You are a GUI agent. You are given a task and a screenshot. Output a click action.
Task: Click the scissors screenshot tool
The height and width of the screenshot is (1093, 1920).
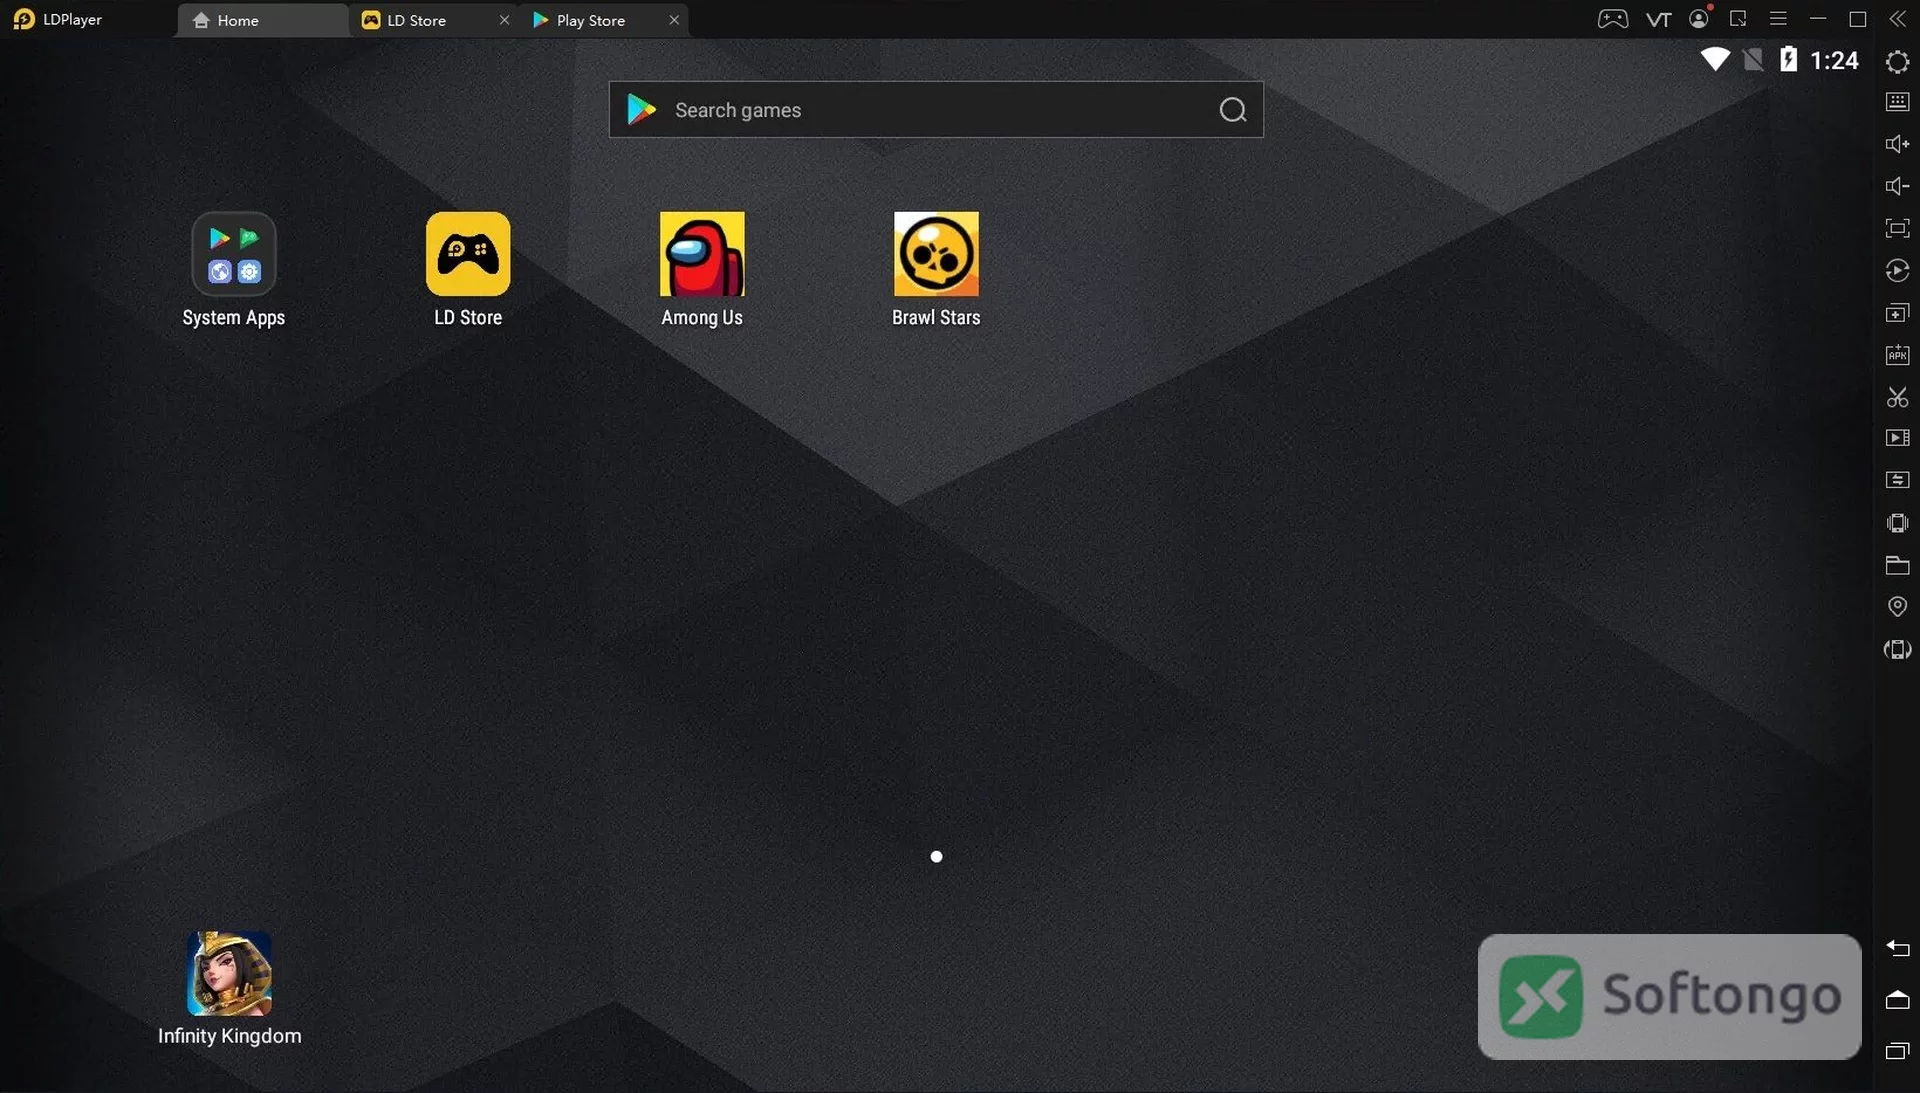click(x=1897, y=397)
